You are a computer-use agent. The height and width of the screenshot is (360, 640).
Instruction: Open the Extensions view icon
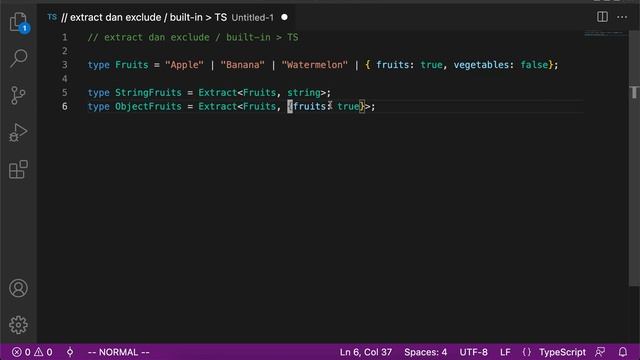[18, 169]
